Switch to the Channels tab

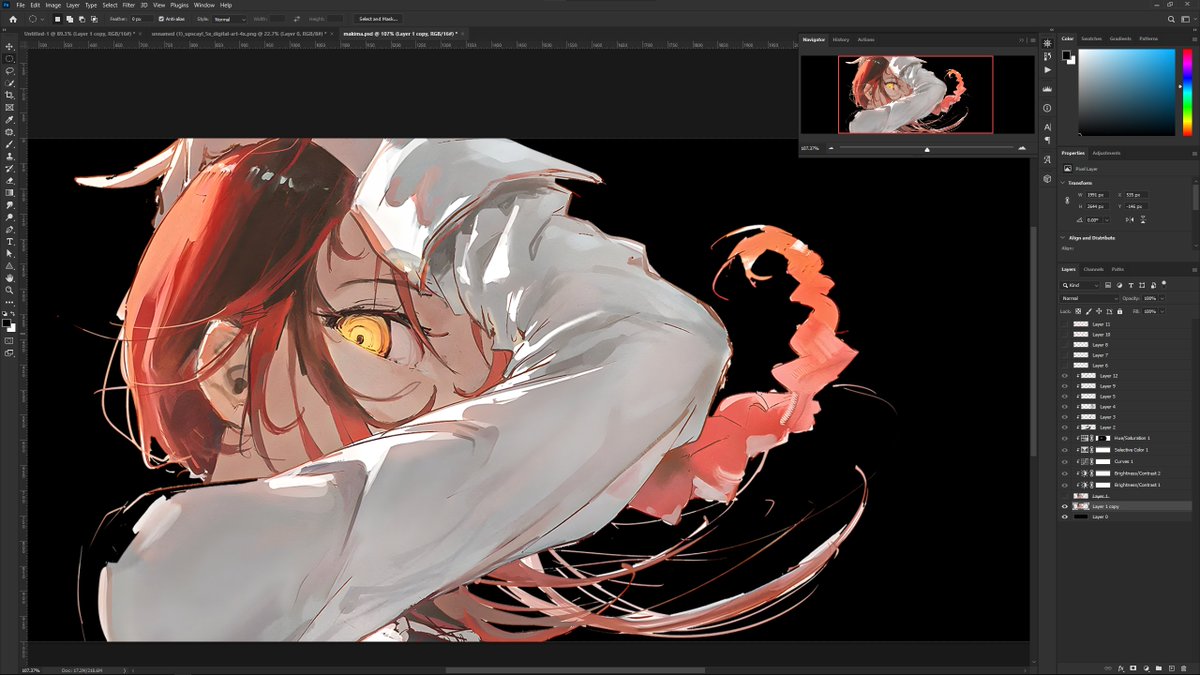pyautogui.click(x=1094, y=268)
